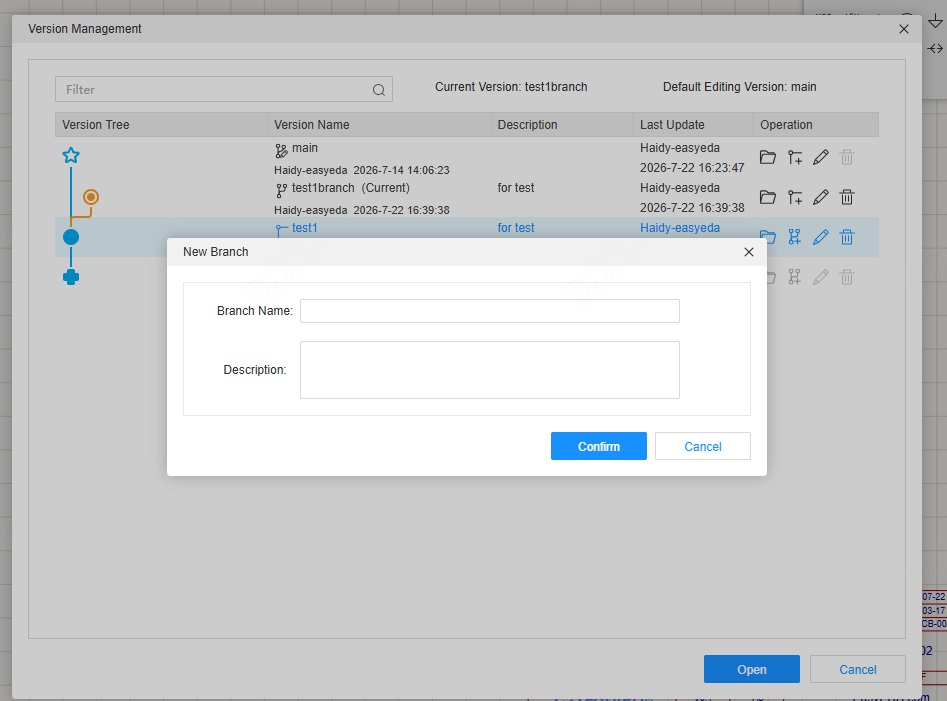This screenshot has height=701, width=947.
Task: Click '2026-7-22 16:23:47' last update of main
Action: click(x=692, y=168)
